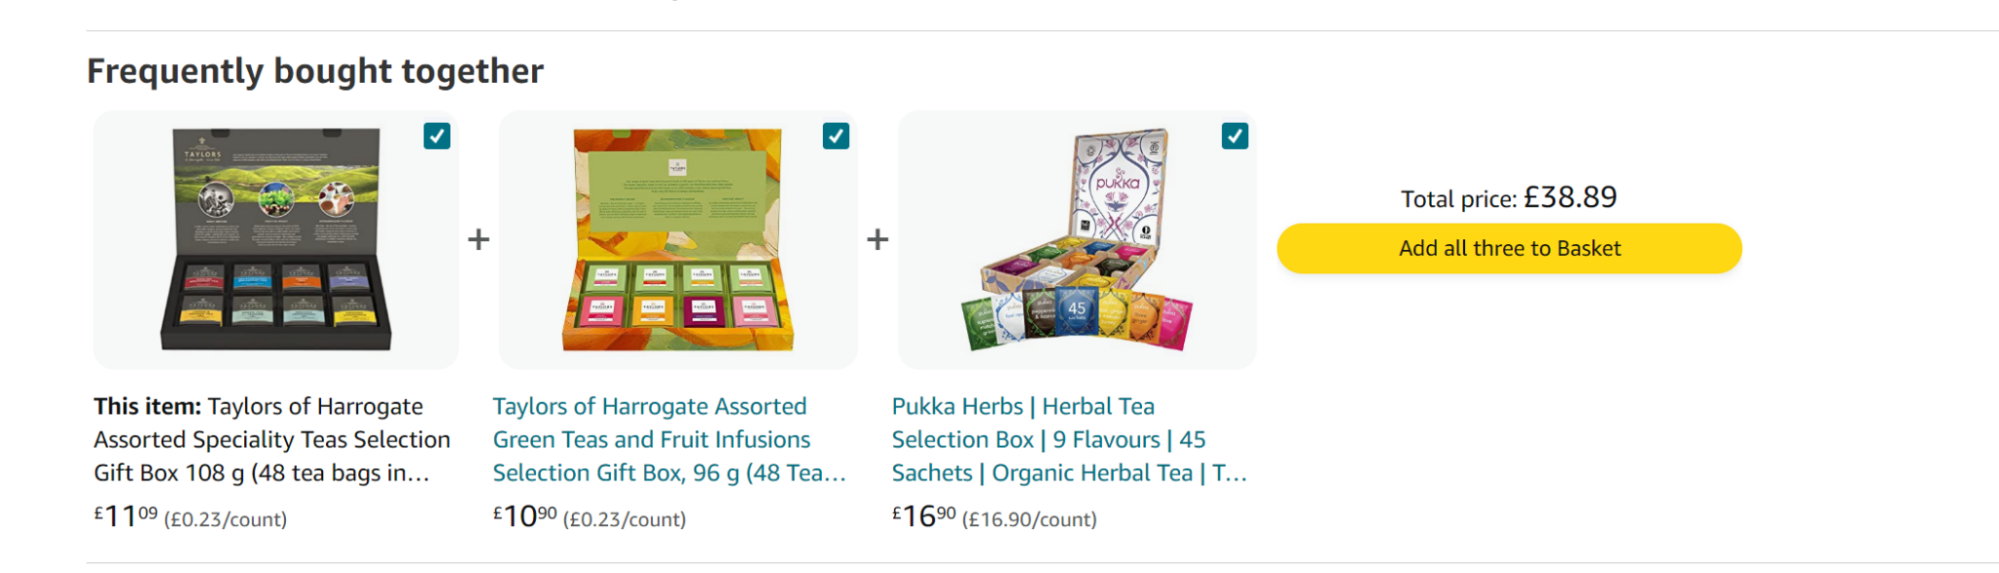Open the orange Green Teas gift box image

(x=677, y=239)
